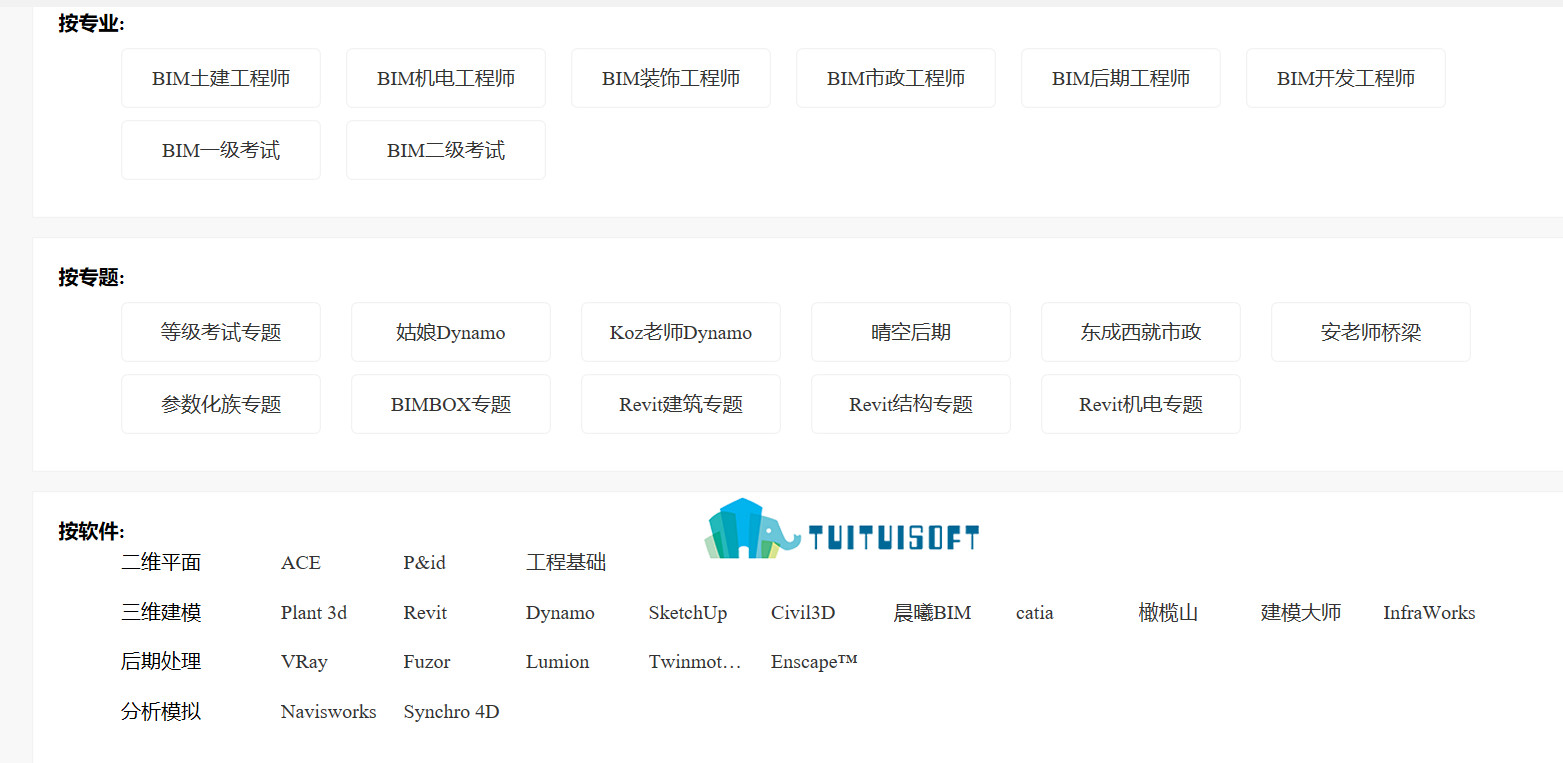Open Enscape™ software link
1563x763 pixels.
coord(814,662)
